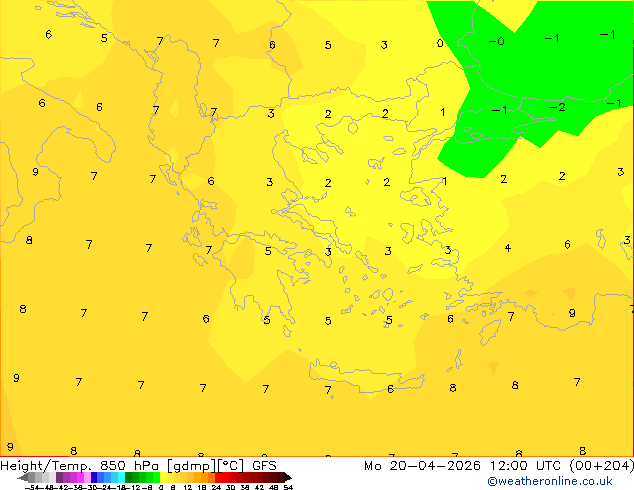Open the weatheronline.co.uk copyright link
The width and height of the screenshot is (634, 490).
550,481
